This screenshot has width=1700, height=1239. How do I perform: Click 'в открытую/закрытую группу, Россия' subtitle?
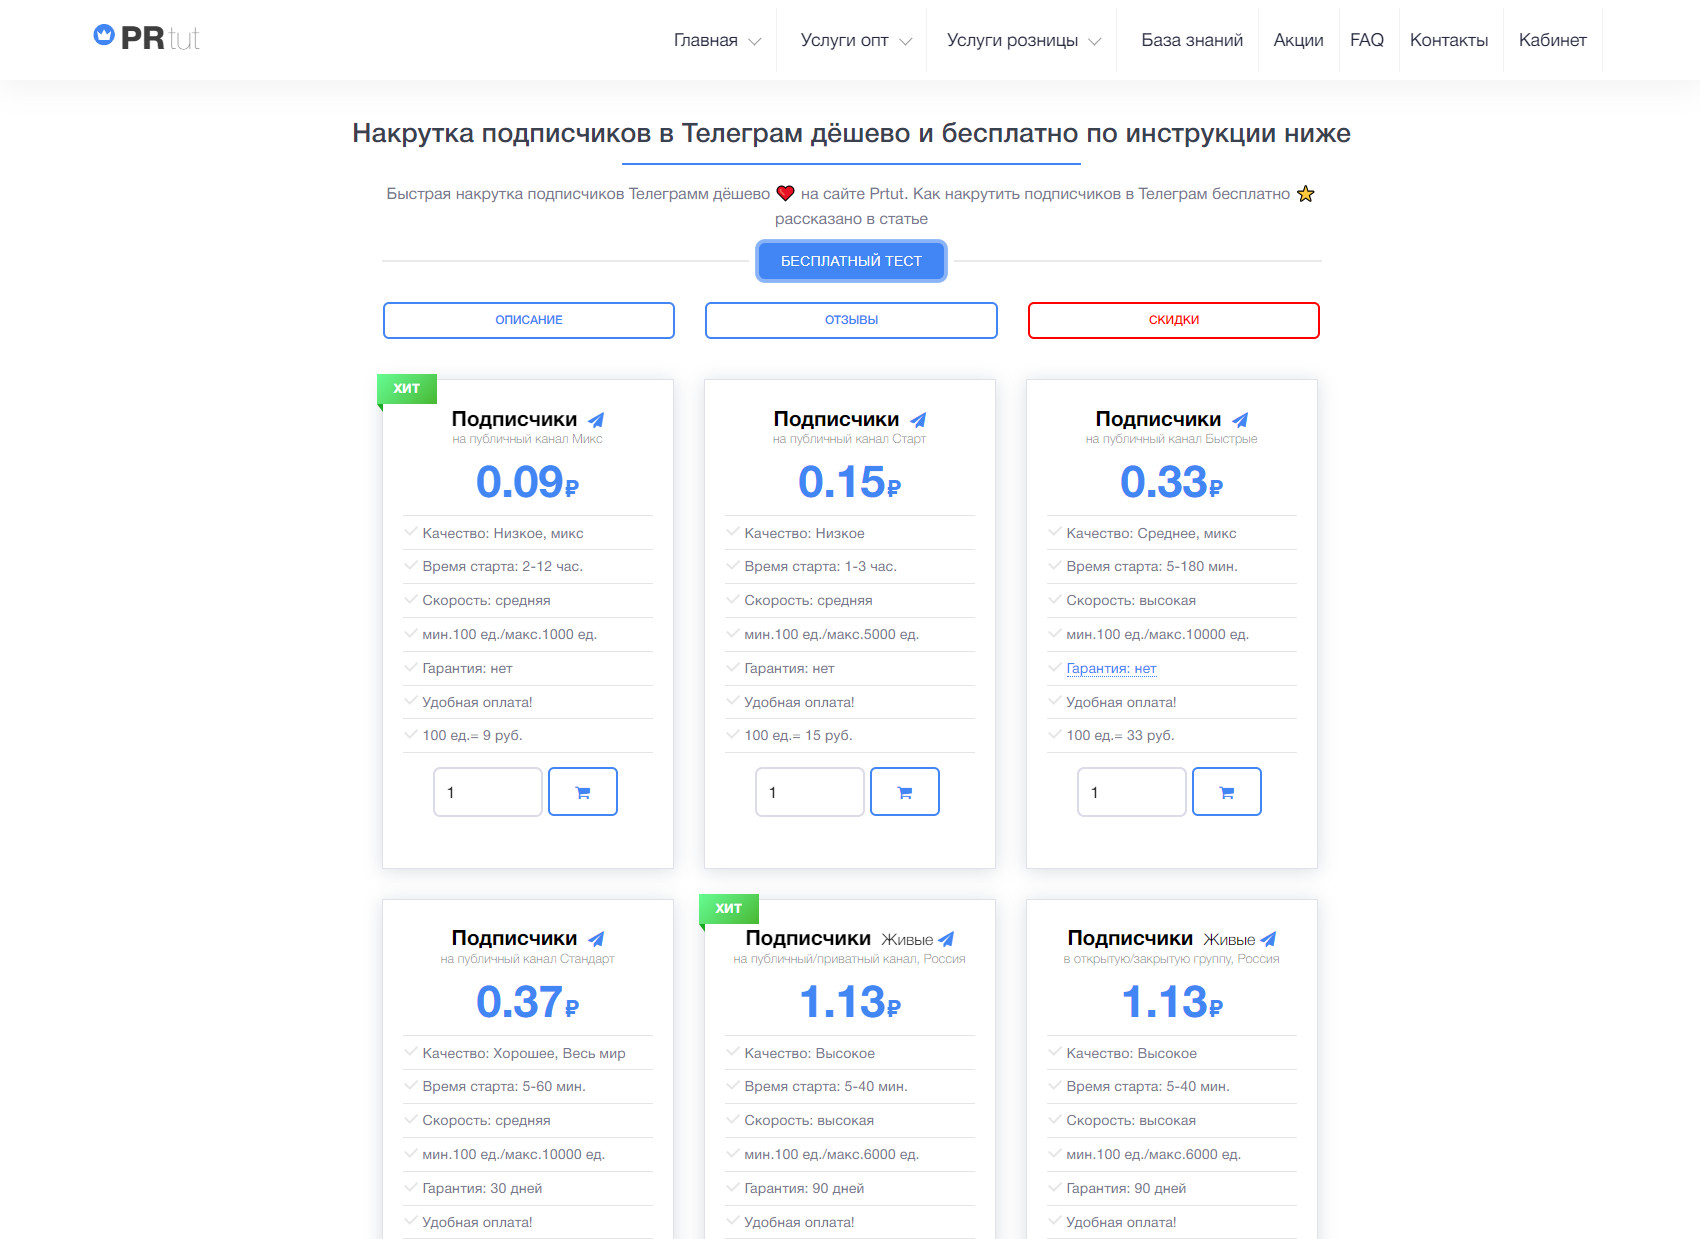pyautogui.click(x=1171, y=959)
